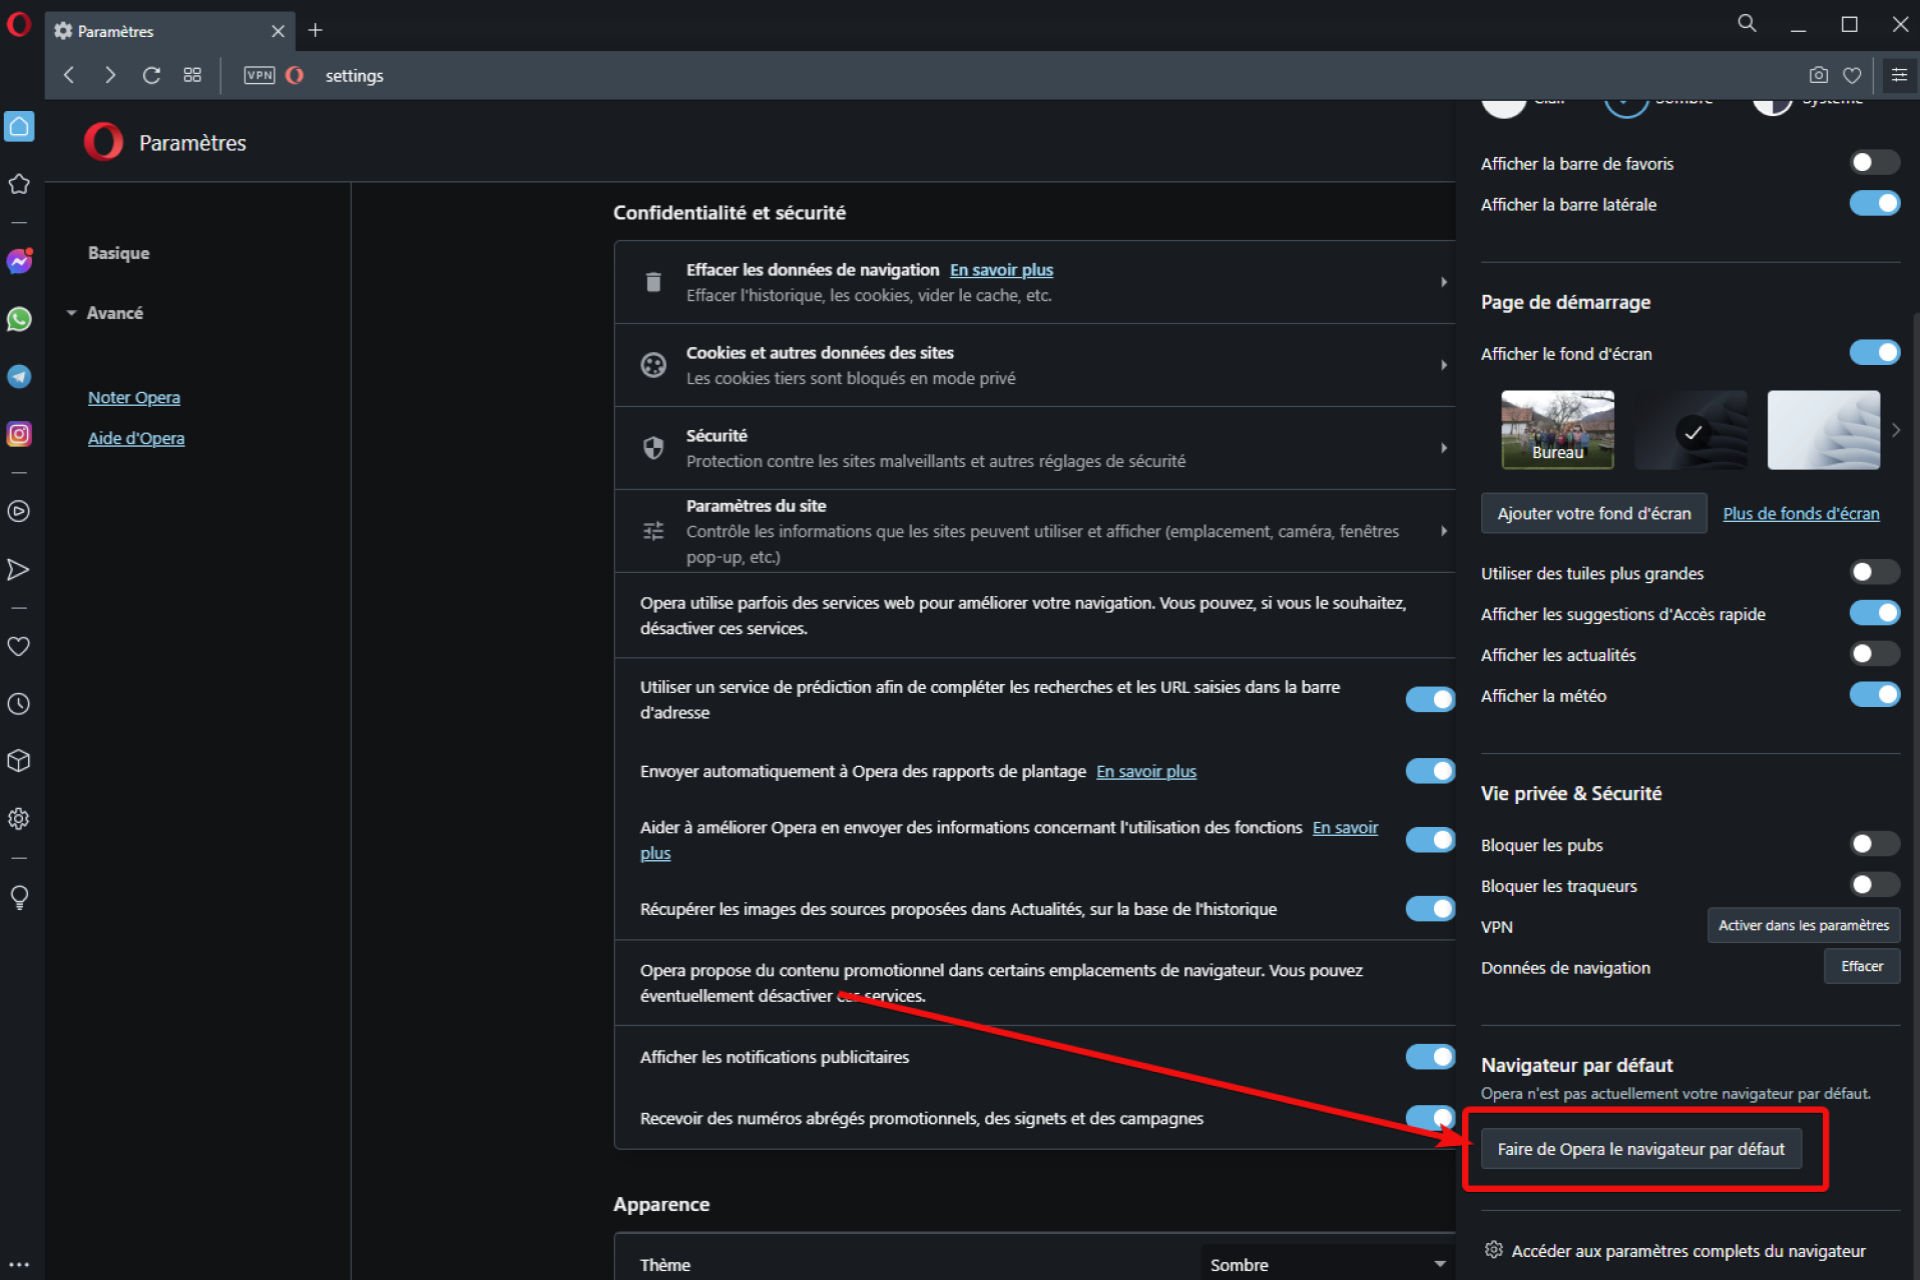
Task: Open Speed Dial grid icon
Action: click(193, 75)
